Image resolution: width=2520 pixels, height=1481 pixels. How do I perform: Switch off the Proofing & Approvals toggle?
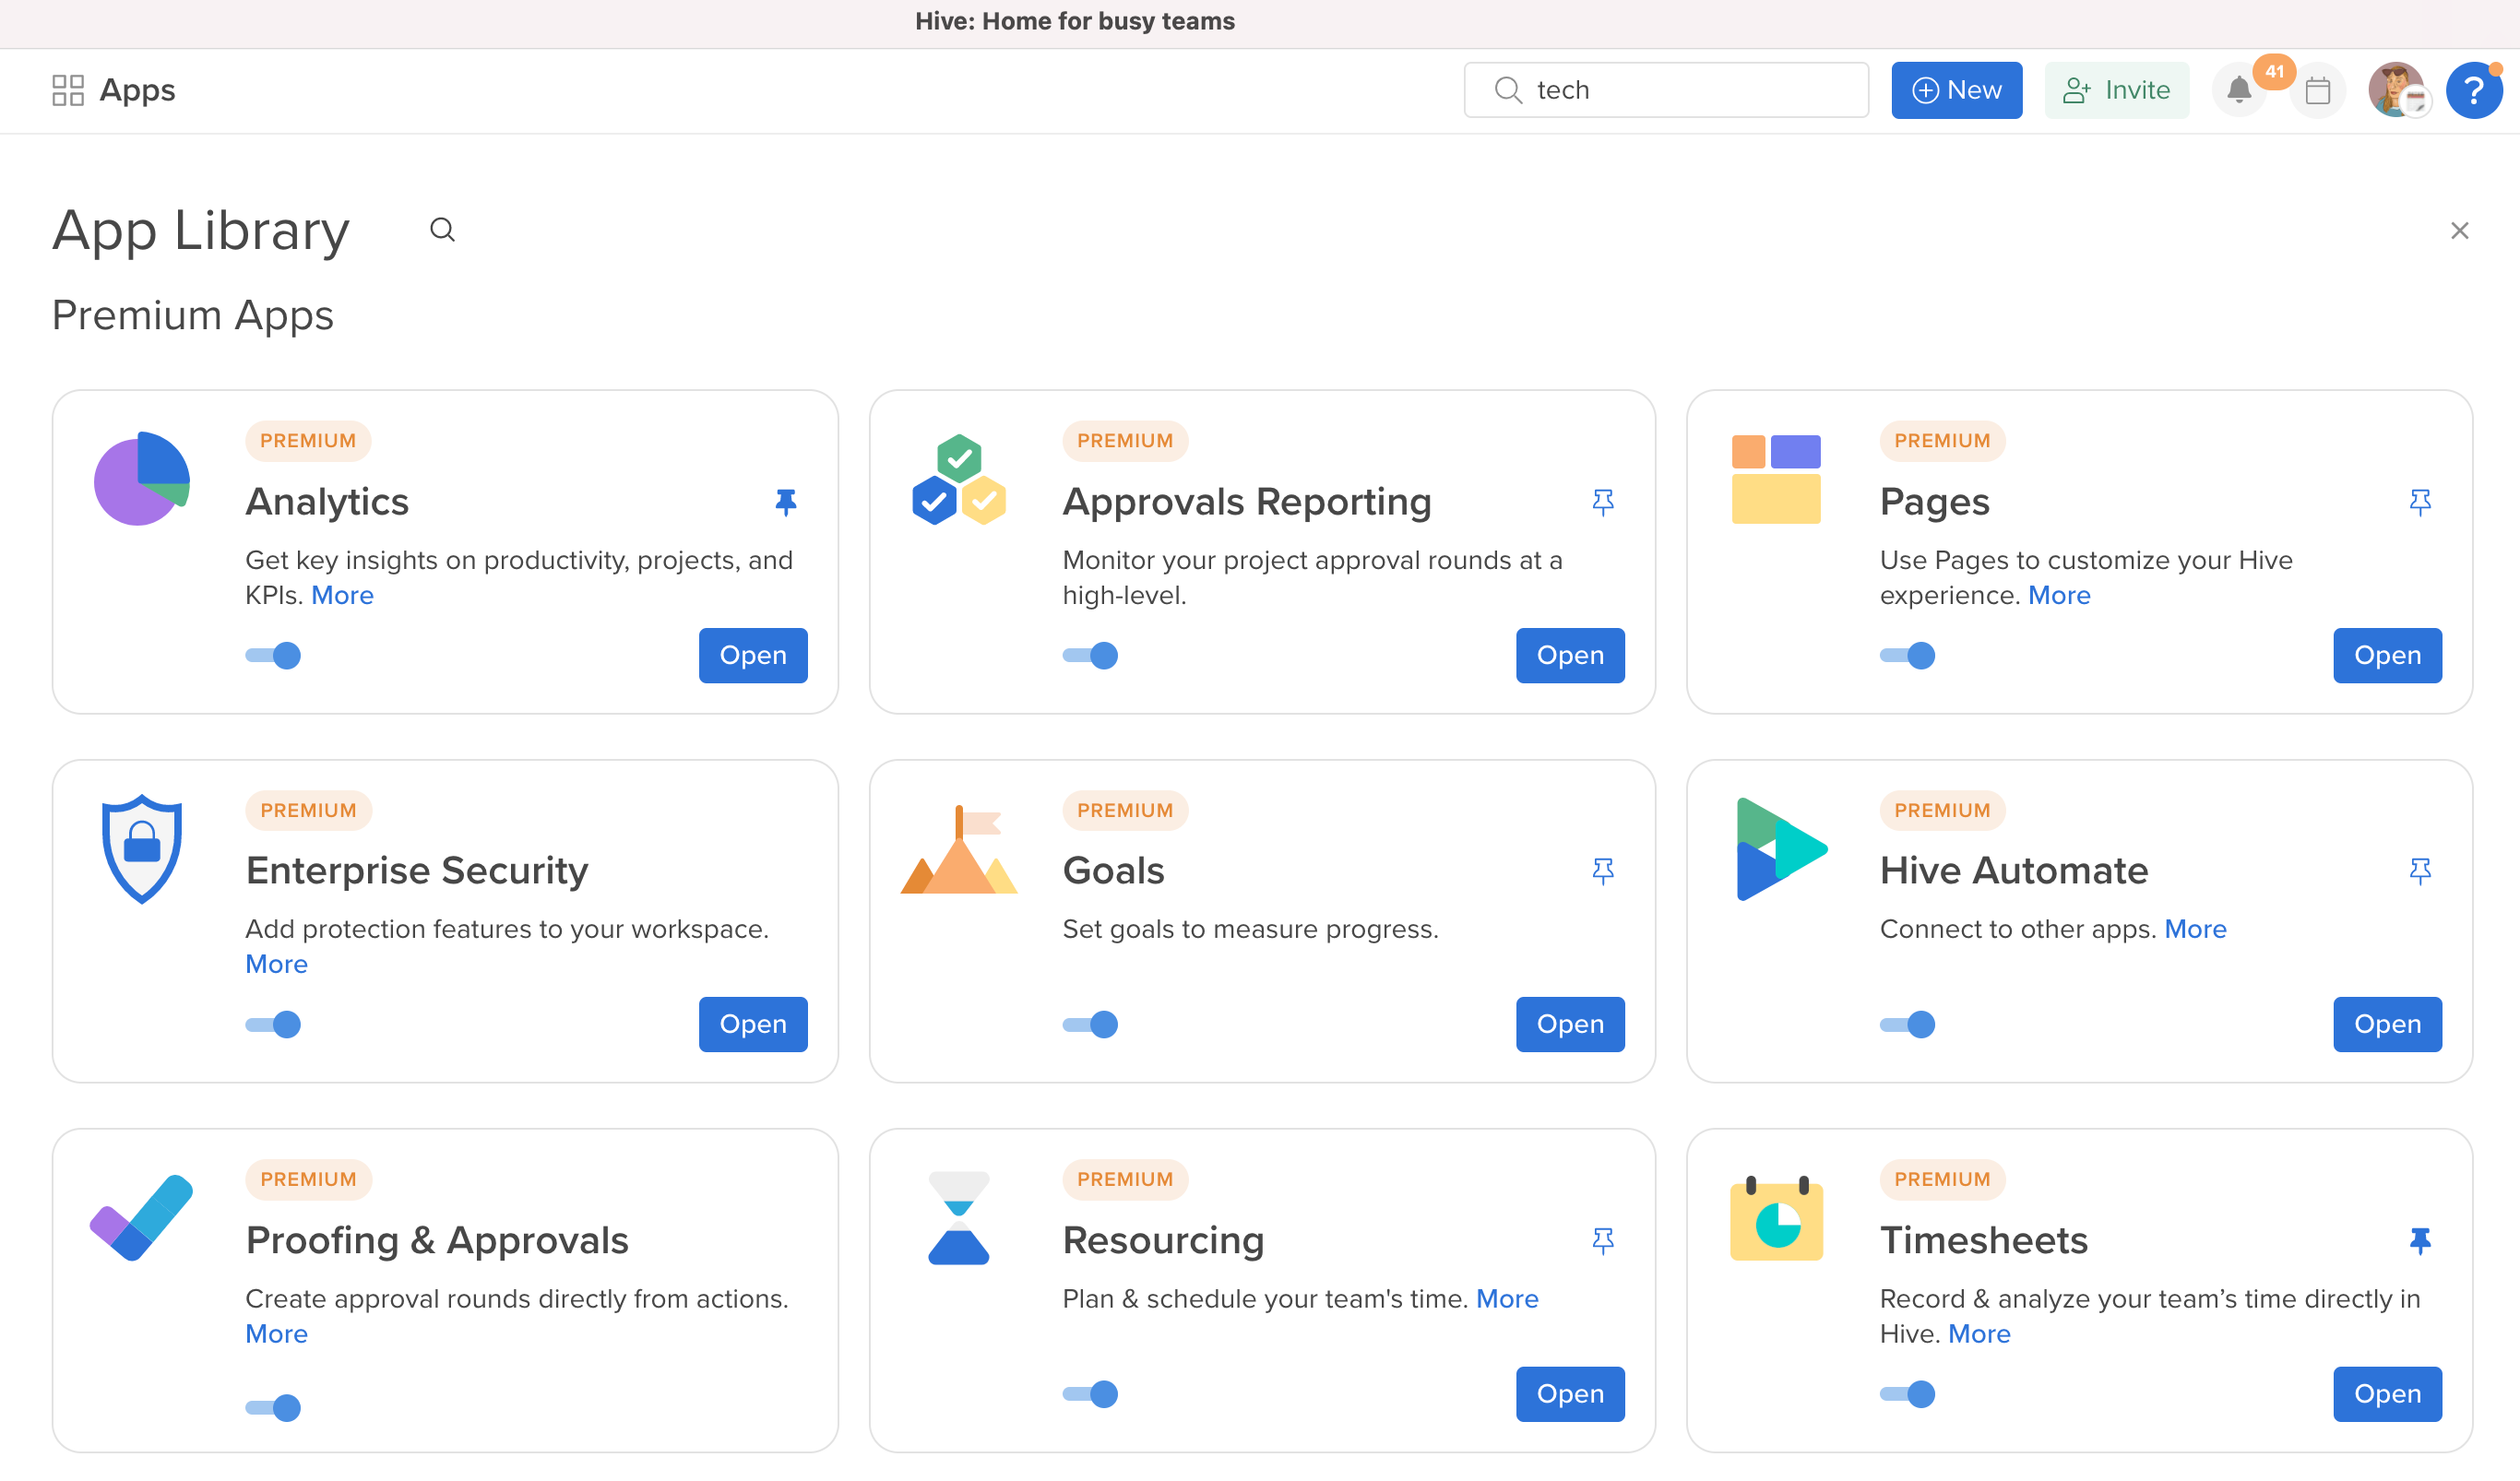pos(274,1408)
